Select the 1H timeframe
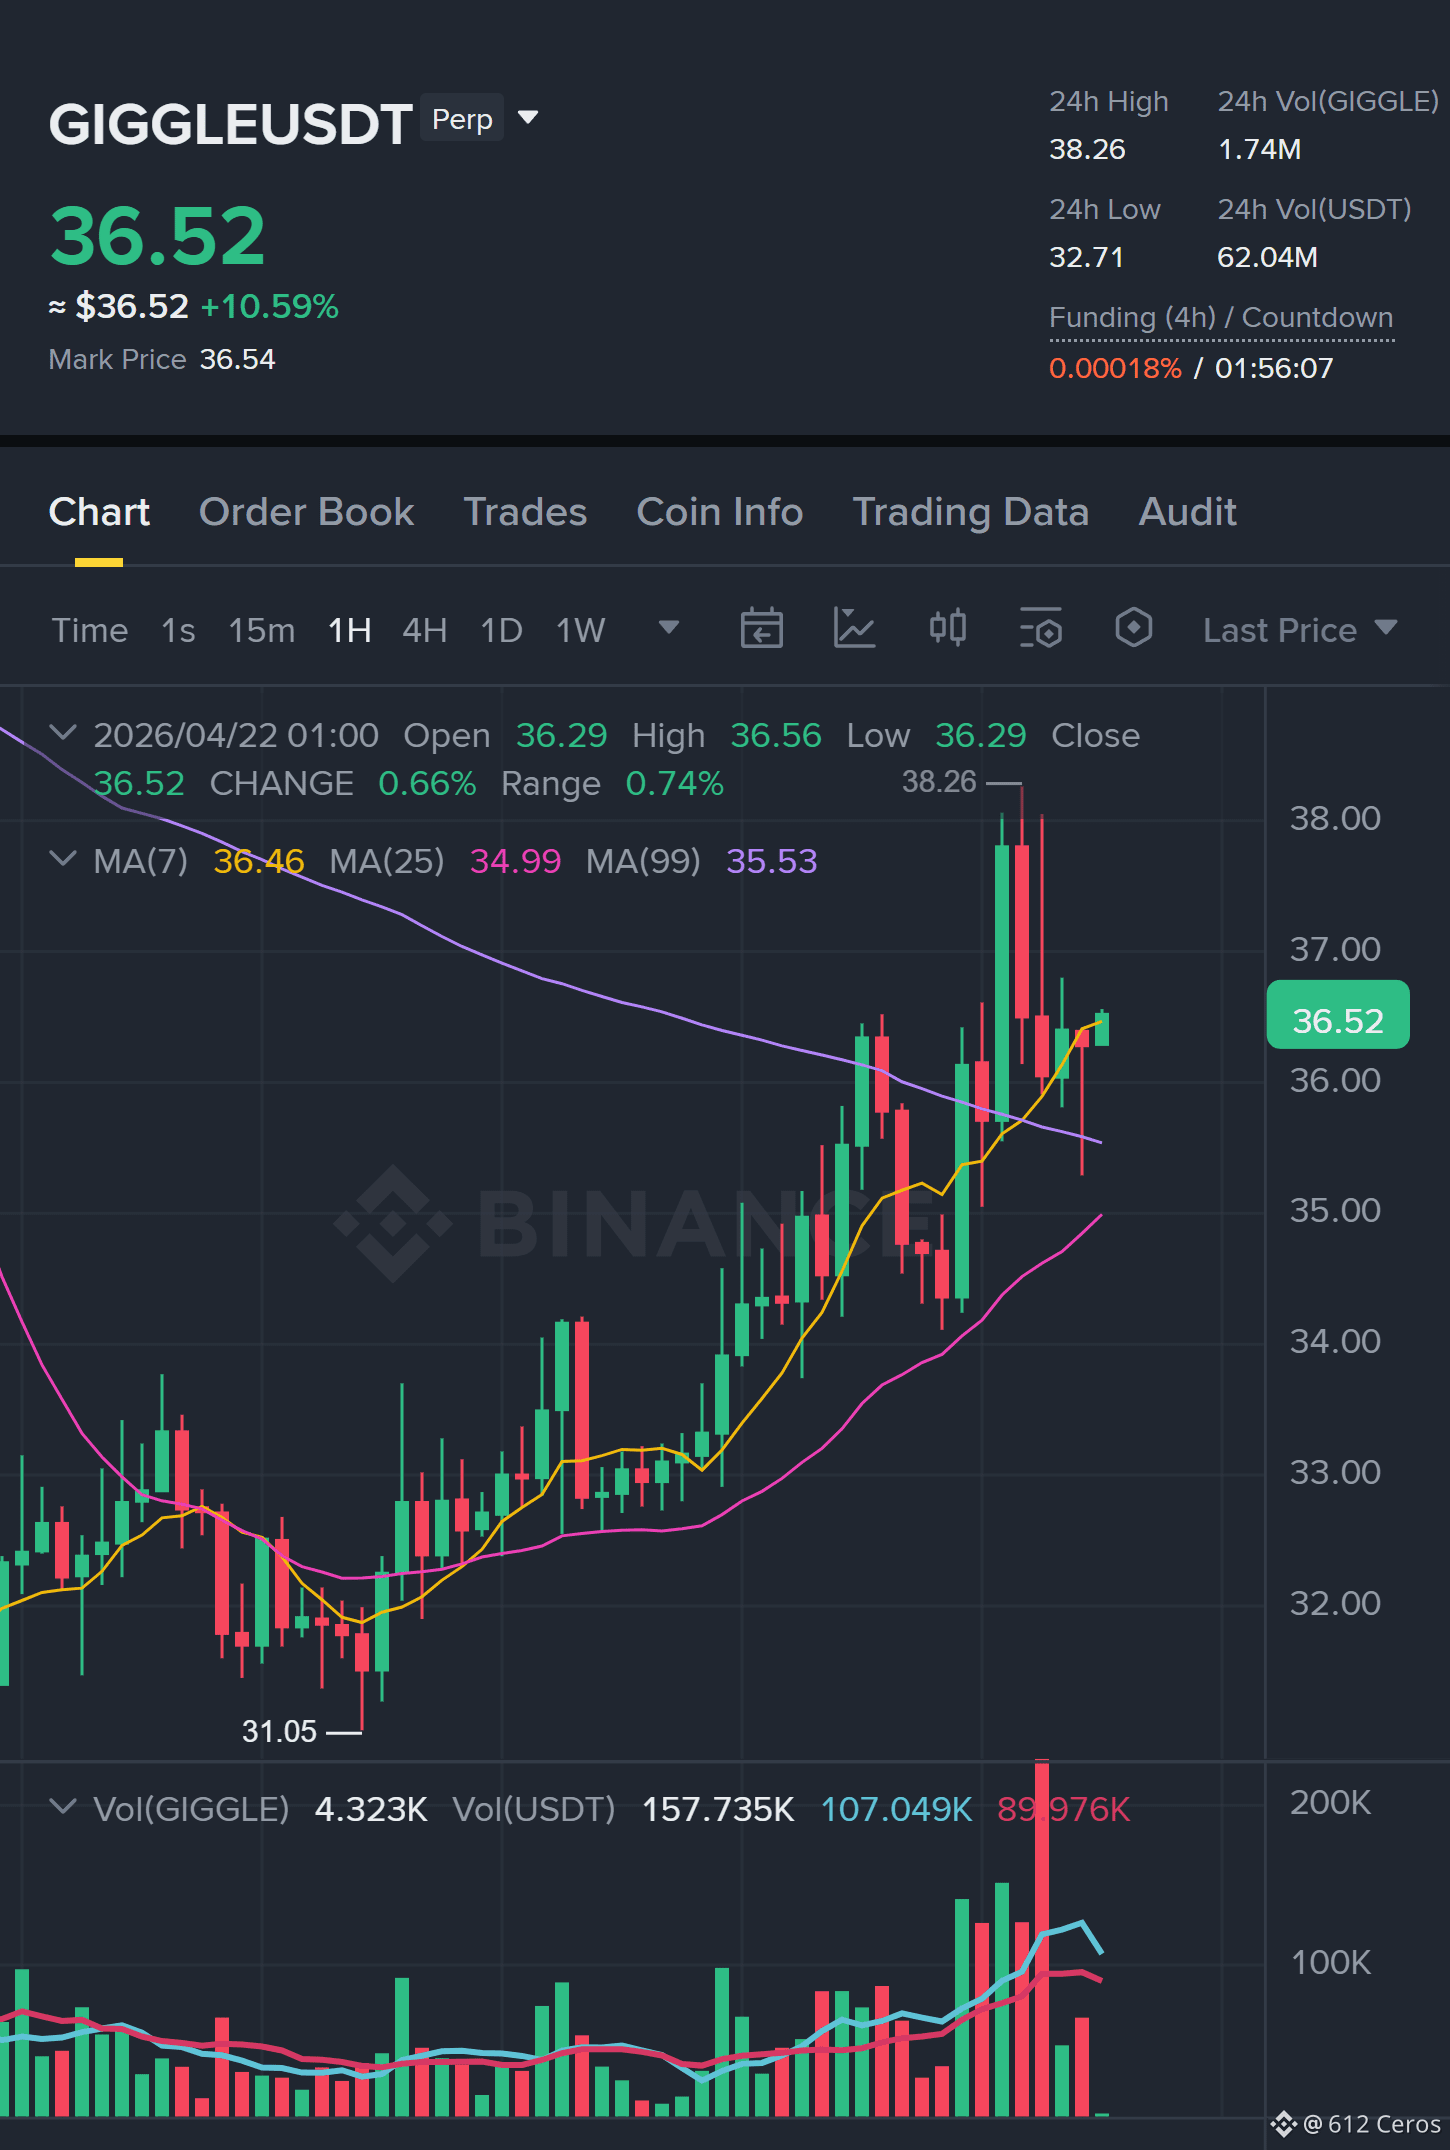Screen dimensions: 1450x2150 (349, 630)
